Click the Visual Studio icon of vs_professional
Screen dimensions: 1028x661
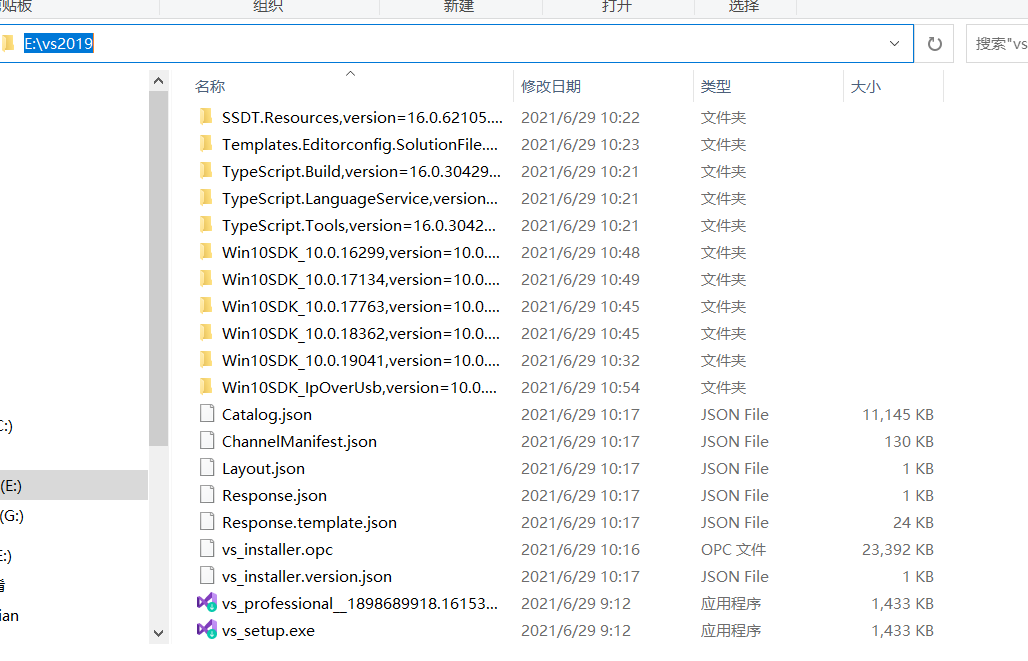[207, 602]
